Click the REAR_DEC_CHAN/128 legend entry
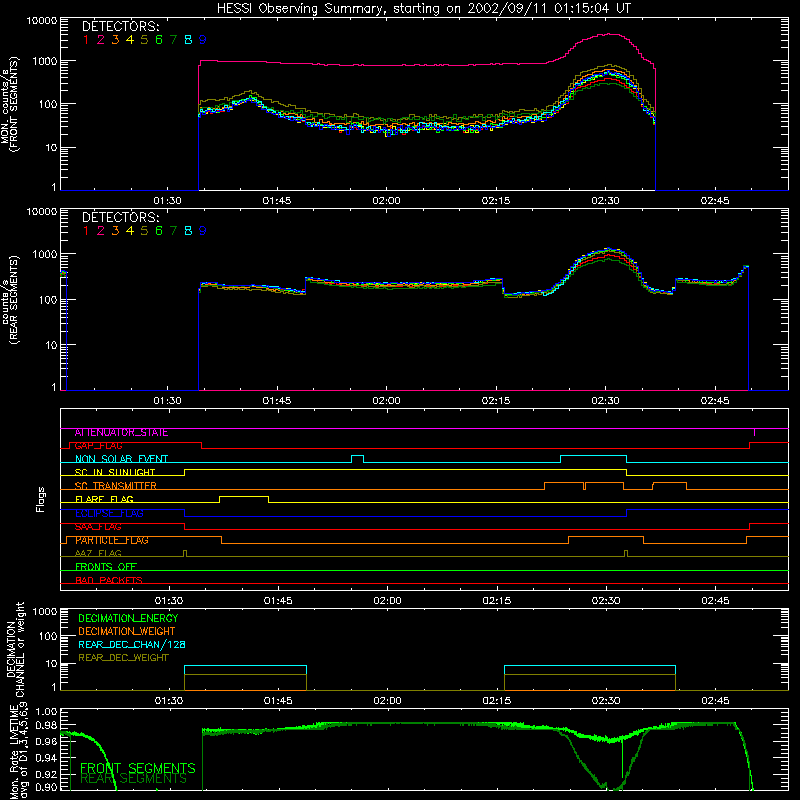Viewport: 800px width, 800px height. click(132, 645)
